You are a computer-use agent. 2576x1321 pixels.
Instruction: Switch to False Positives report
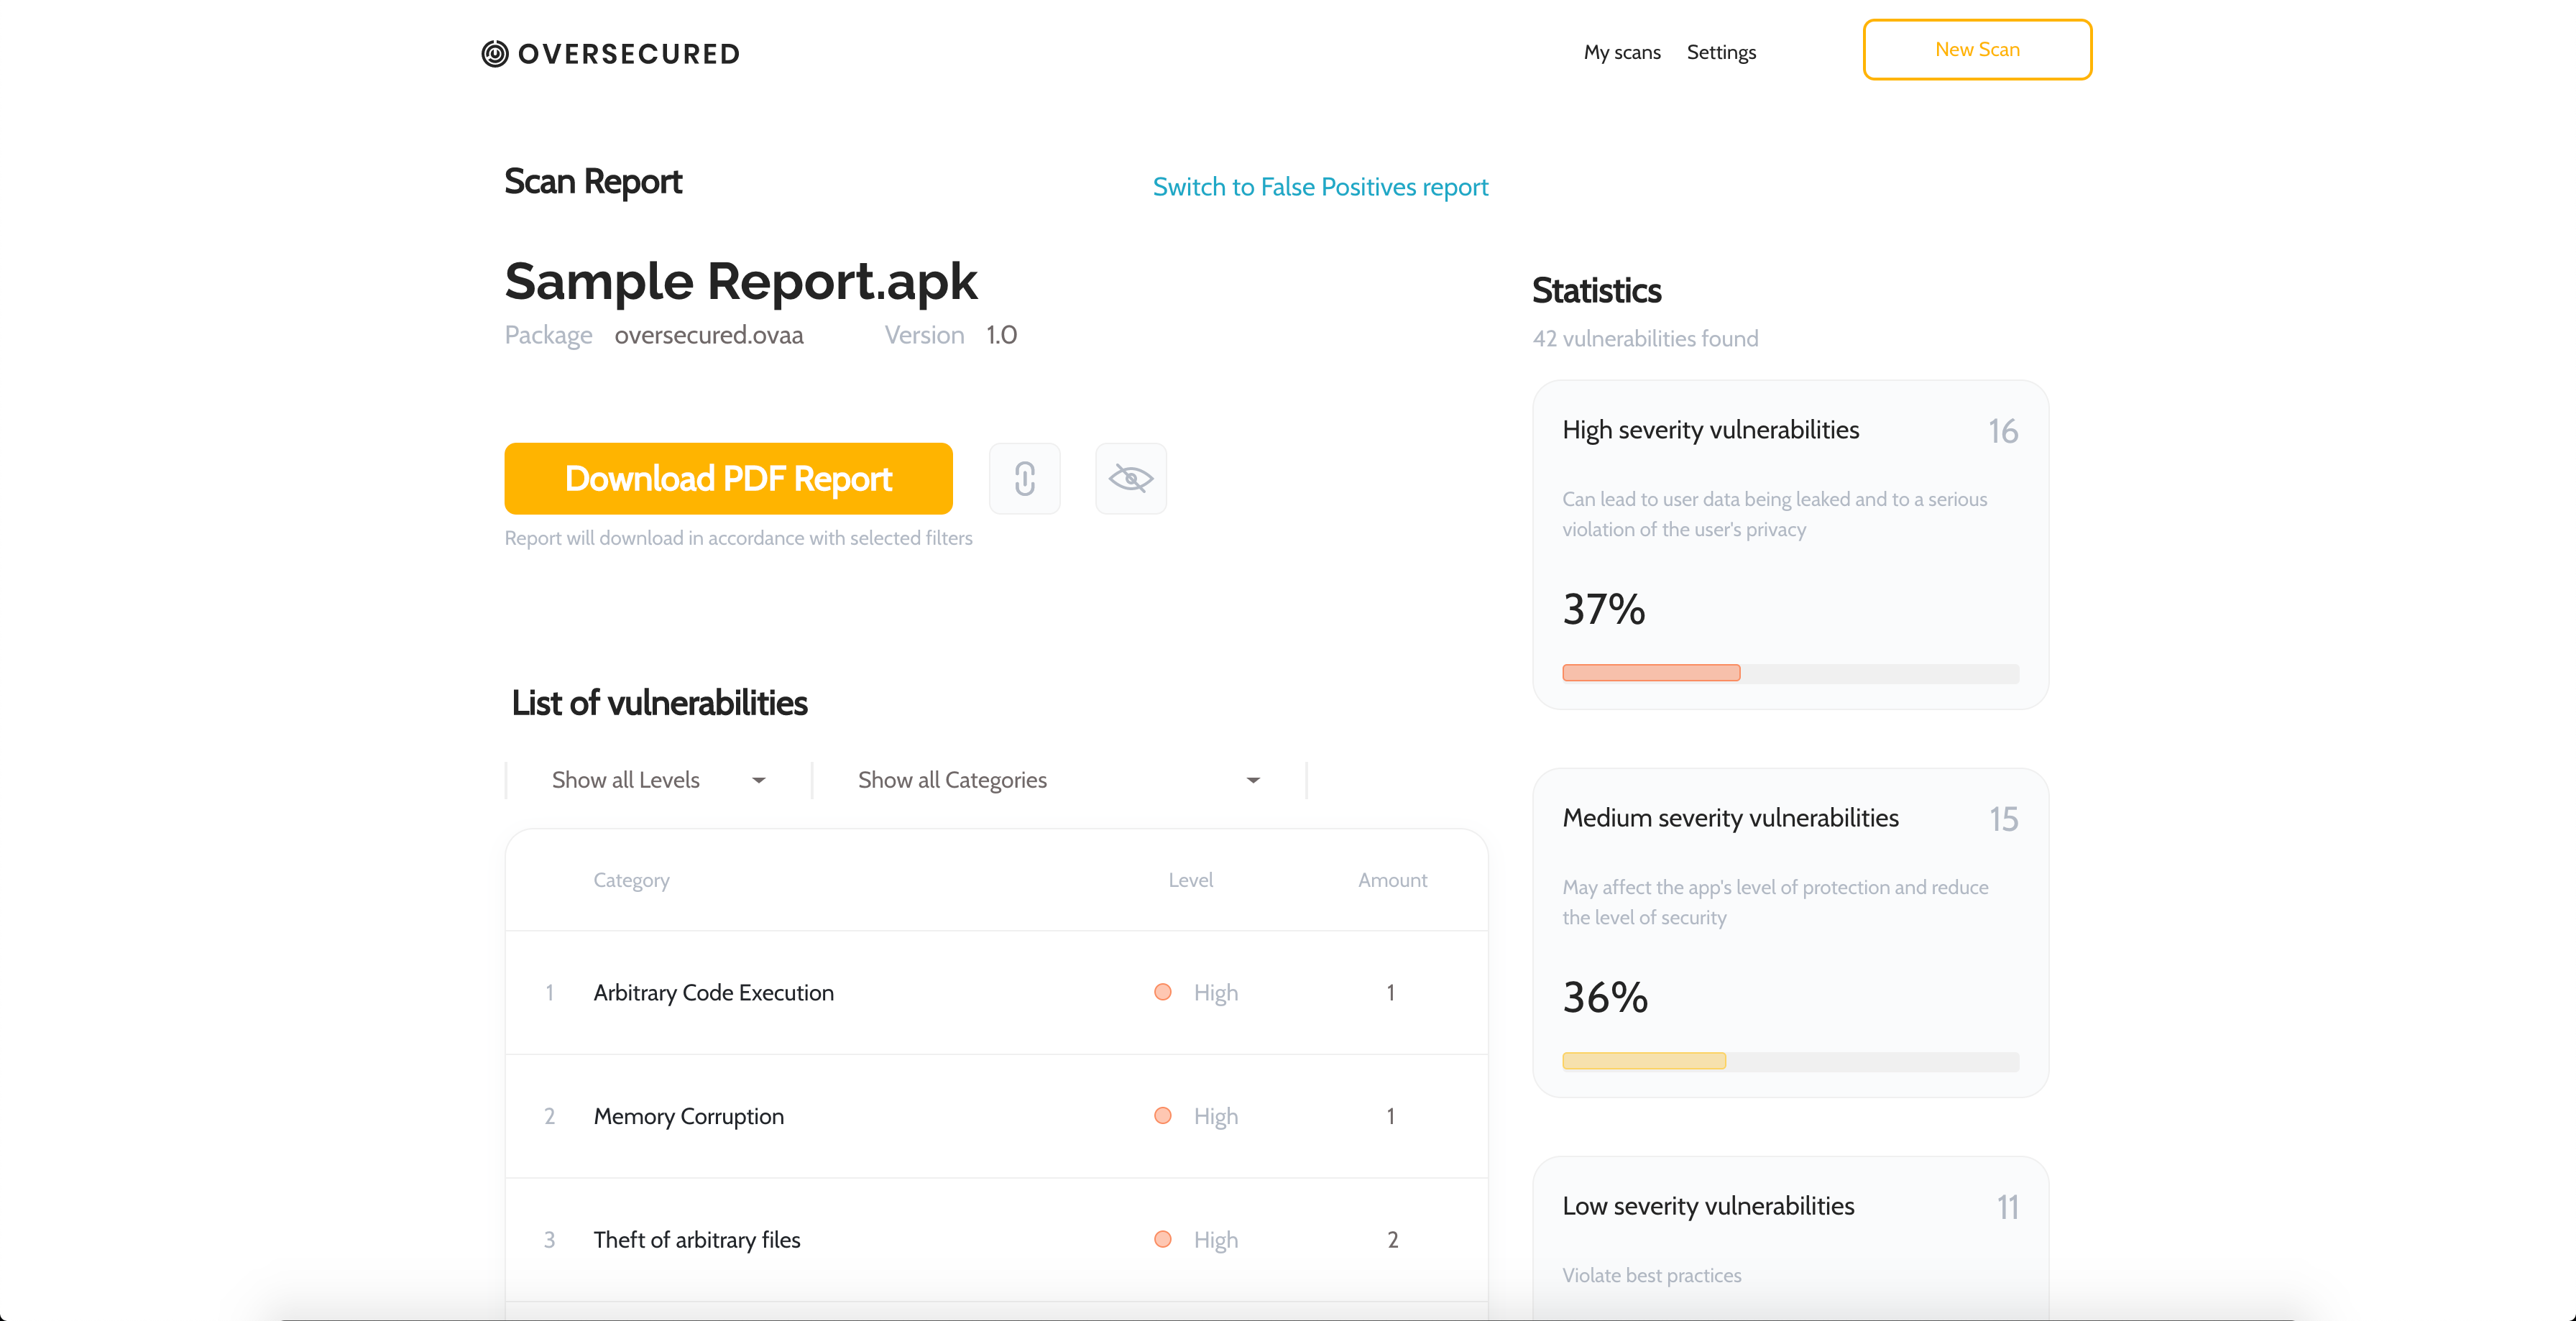(1320, 187)
